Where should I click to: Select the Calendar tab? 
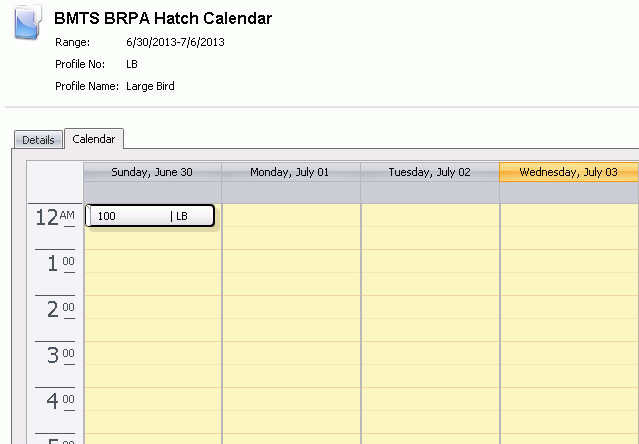coord(94,139)
